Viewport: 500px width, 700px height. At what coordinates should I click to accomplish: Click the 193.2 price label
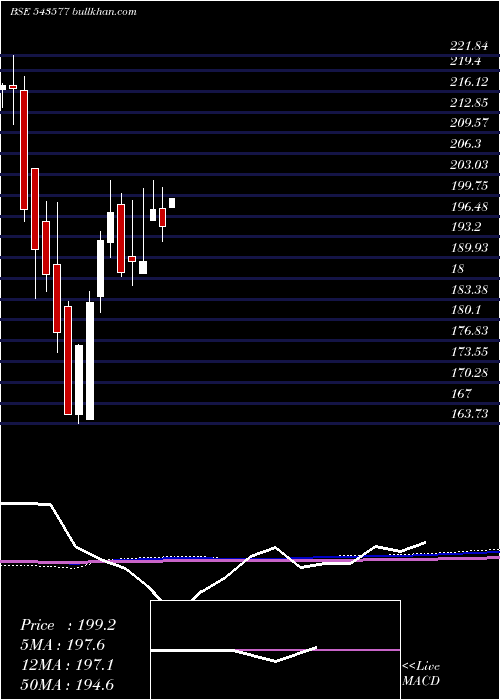pyautogui.click(x=466, y=227)
